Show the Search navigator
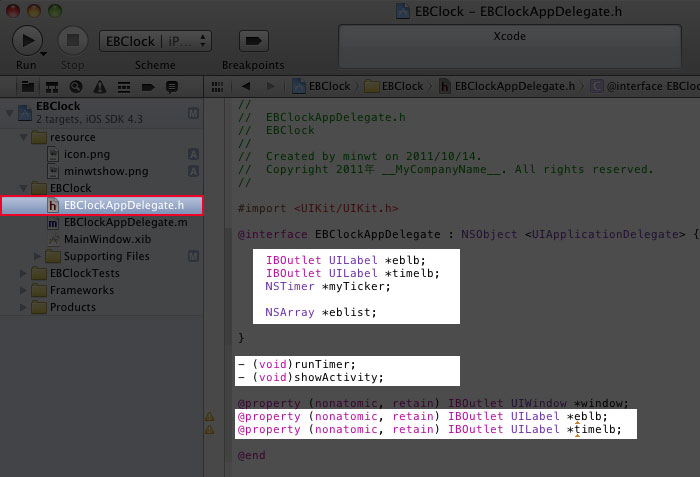 [x=76, y=87]
